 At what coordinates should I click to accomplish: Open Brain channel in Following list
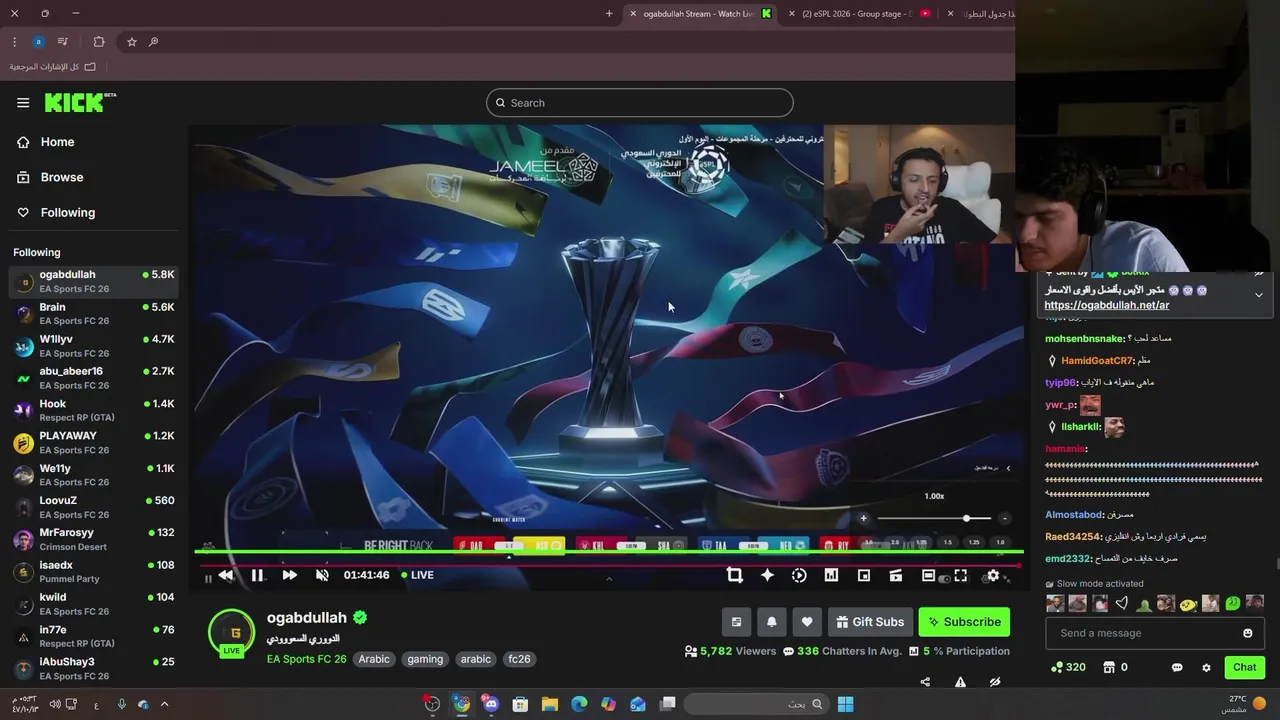click(94, 313)
